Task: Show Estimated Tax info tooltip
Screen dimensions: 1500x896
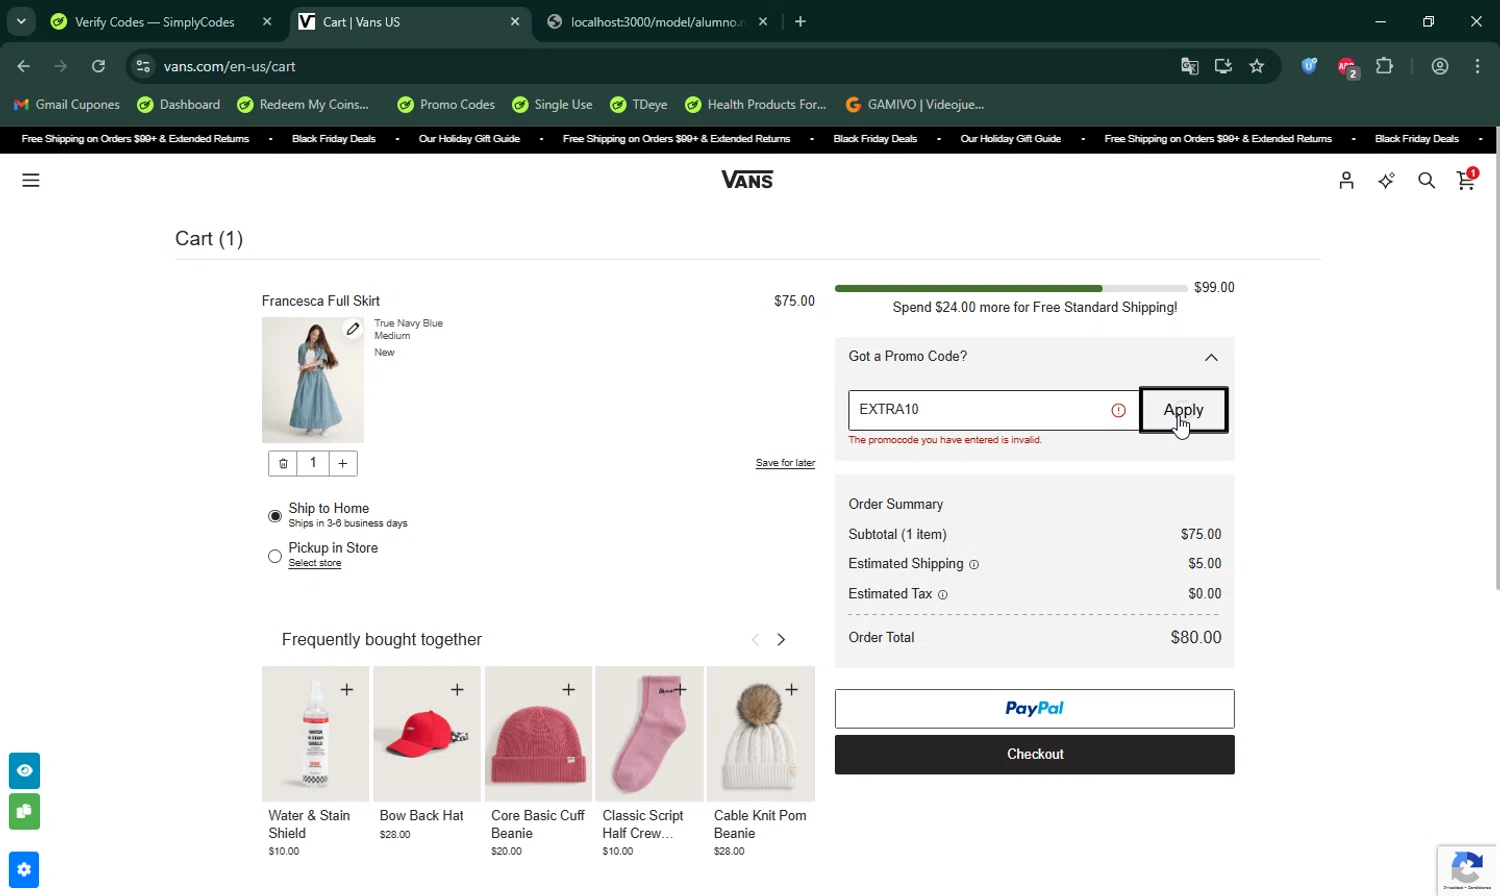Action: [942, 595]
